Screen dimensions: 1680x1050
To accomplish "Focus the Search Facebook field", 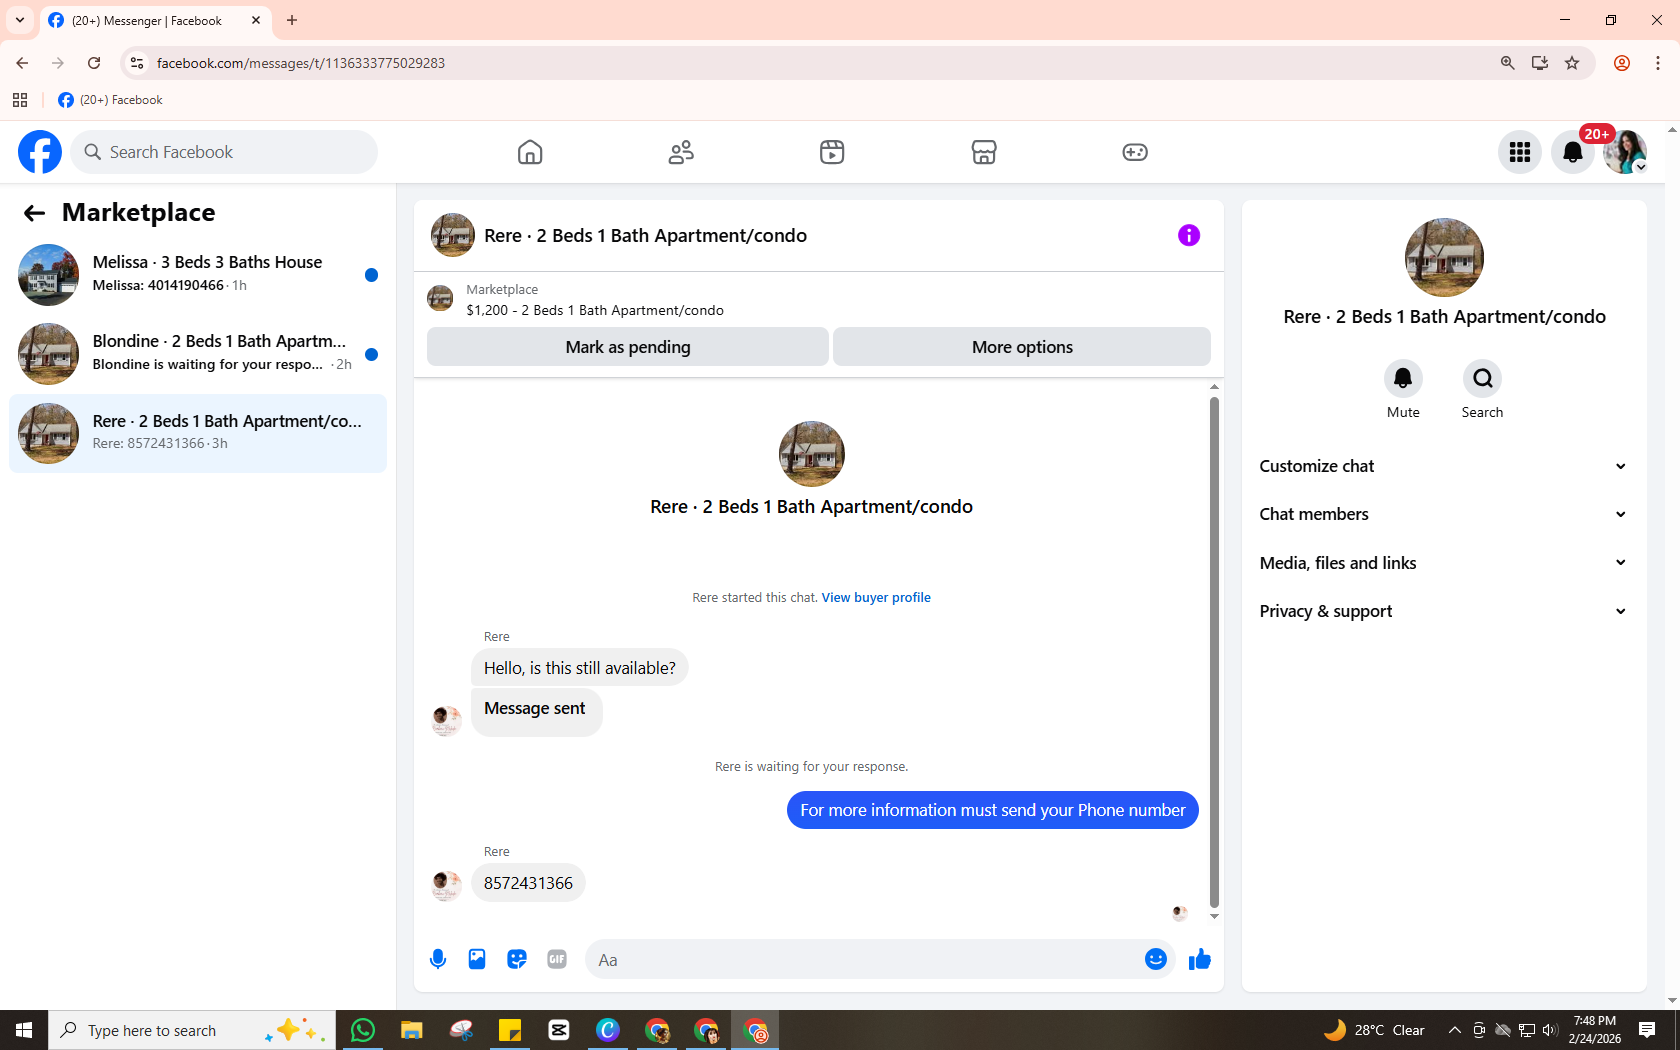I will pyautogui.click(x=225, y=152).
